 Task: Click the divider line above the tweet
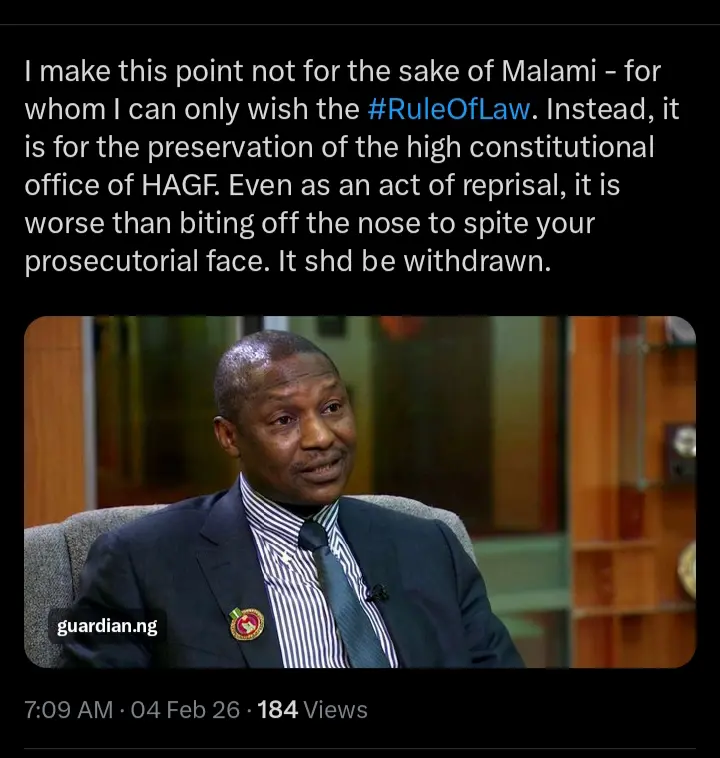[x=360, y=24]
